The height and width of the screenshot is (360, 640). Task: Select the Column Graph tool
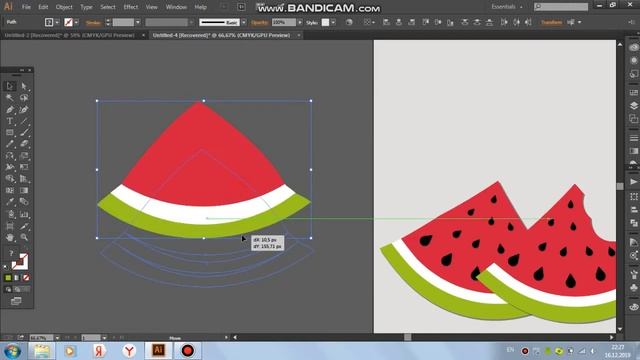(24, 214)
